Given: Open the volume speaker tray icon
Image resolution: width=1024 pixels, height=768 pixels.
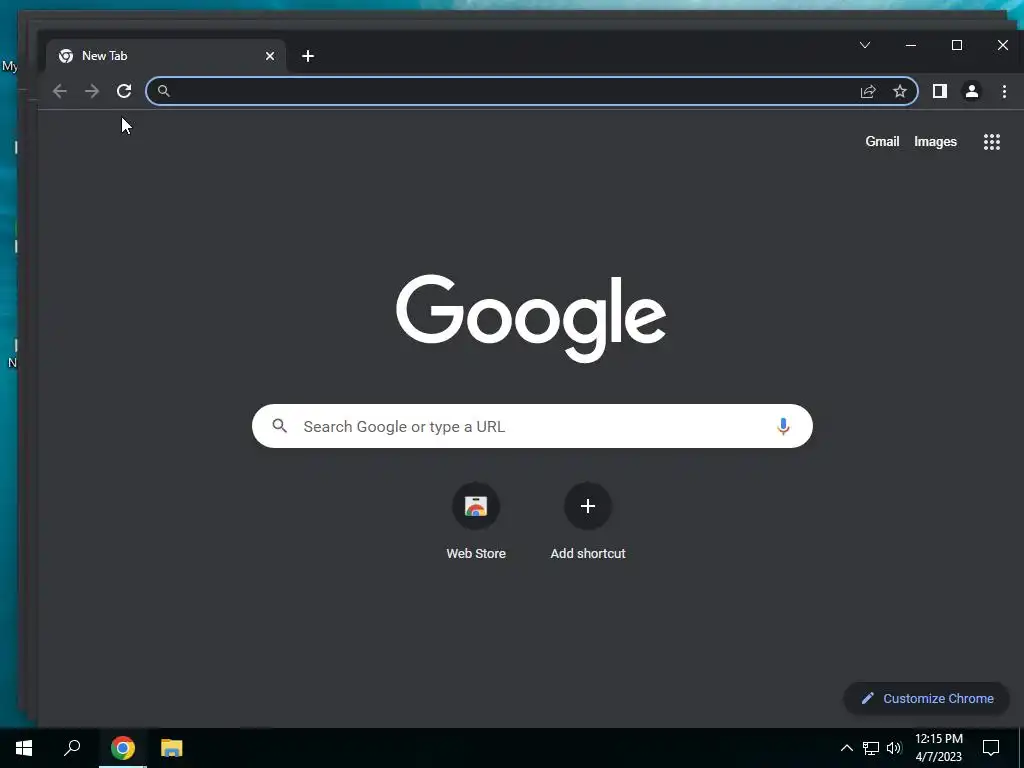Looking at the screenshot, I should [894, 748].
